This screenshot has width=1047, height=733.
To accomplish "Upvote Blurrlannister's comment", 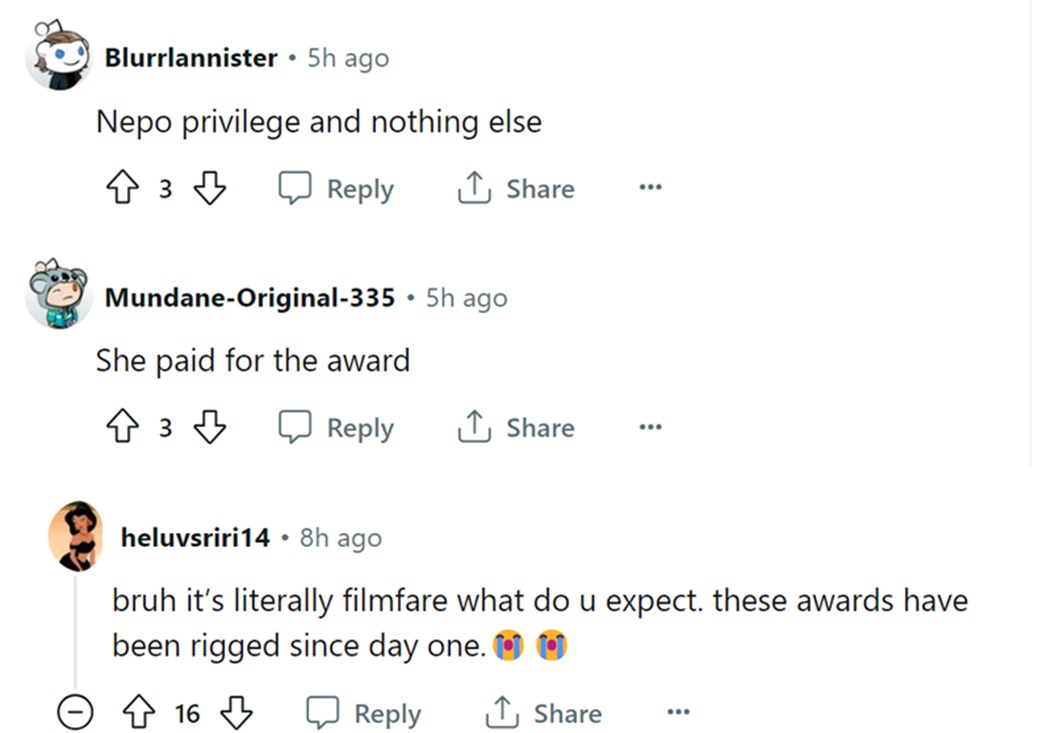I will pos(121,189).
